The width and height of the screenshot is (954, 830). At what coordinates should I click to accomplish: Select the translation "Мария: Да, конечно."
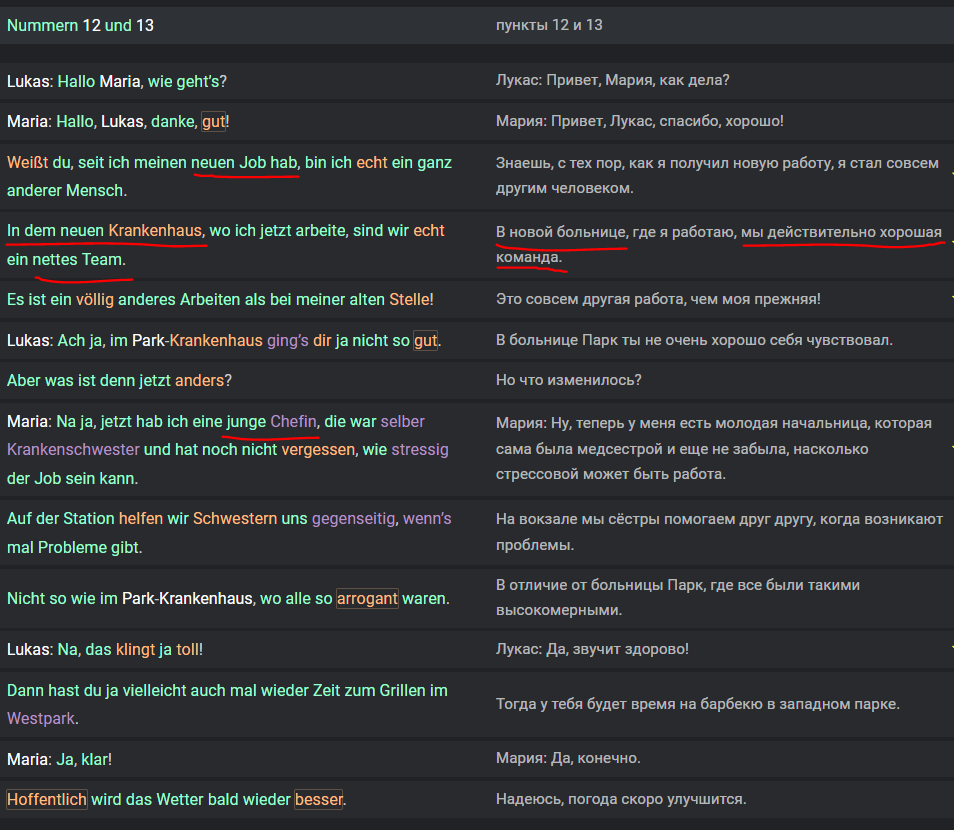click(x=568, y=758)
